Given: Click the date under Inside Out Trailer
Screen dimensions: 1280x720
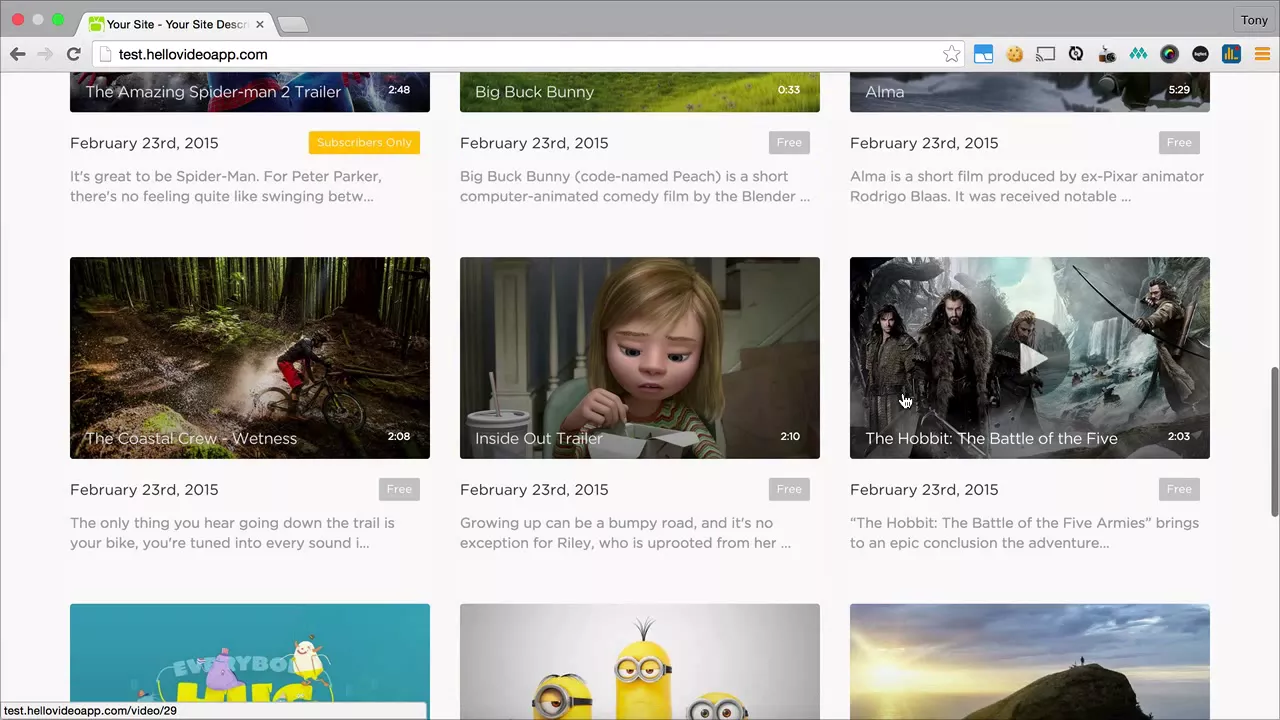Looking at the screenshot, I should tap(534, 490).
